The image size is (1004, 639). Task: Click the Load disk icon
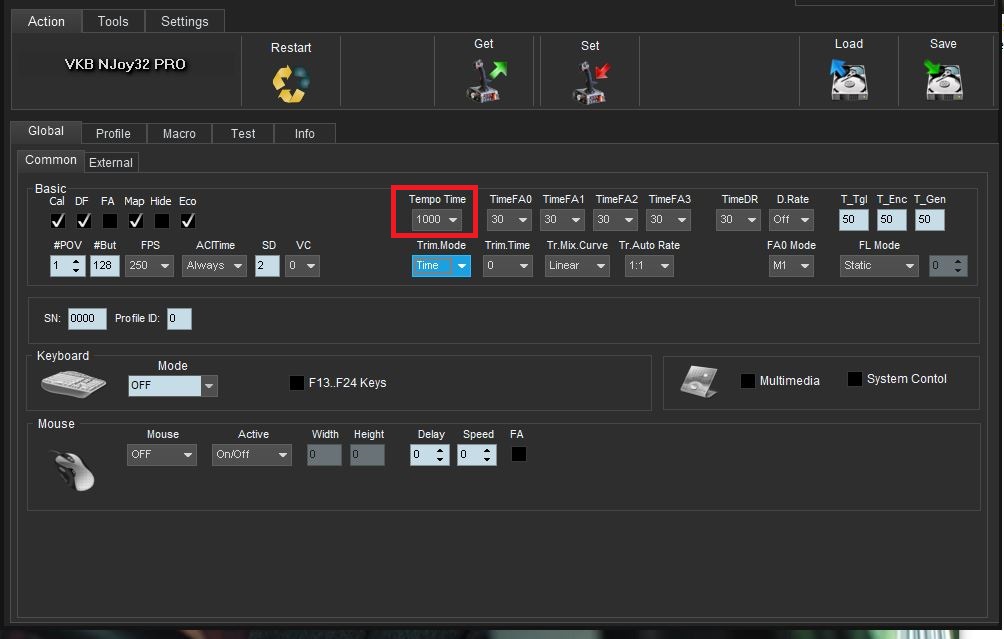pos(848,80)
